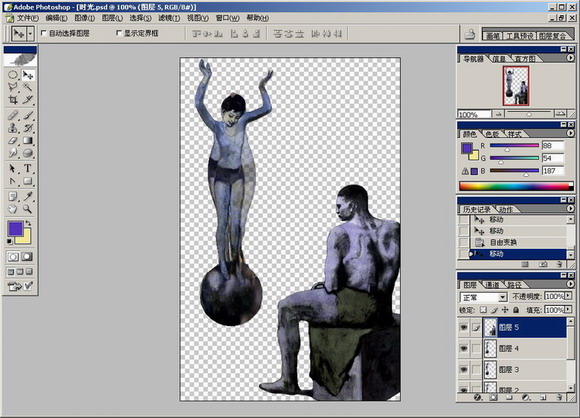This screenshot has height=418, width=580.
Task: Select the Gradient tool
Action: pos(28,141)
